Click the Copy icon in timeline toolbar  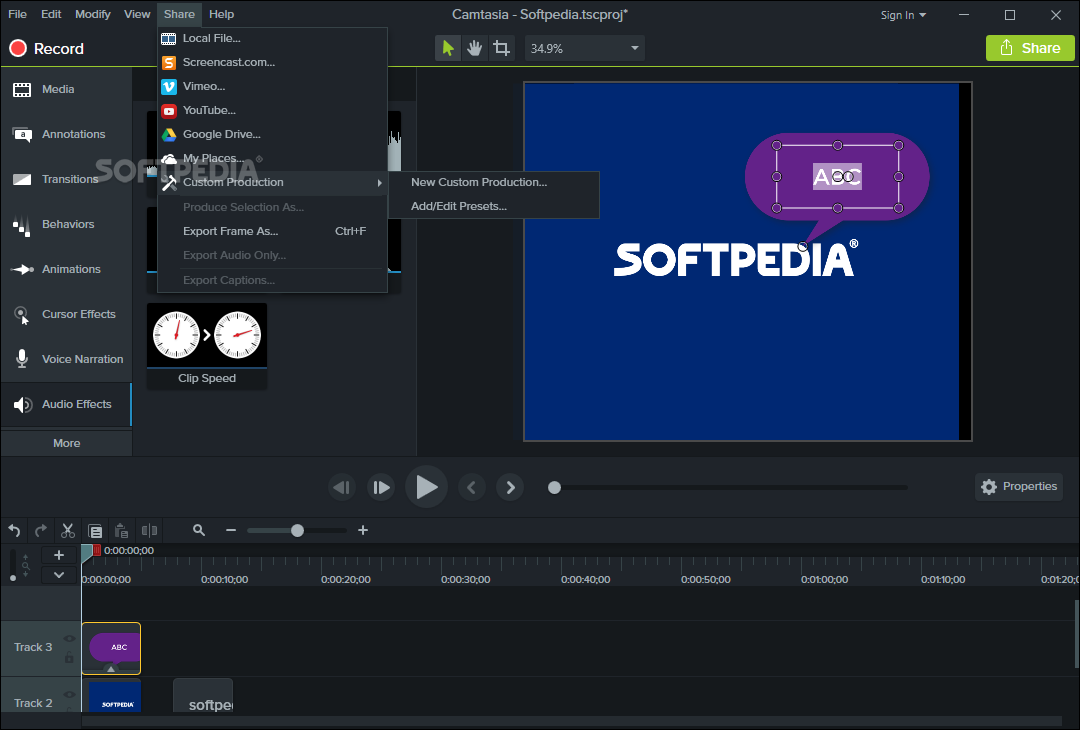pos(95,530)
